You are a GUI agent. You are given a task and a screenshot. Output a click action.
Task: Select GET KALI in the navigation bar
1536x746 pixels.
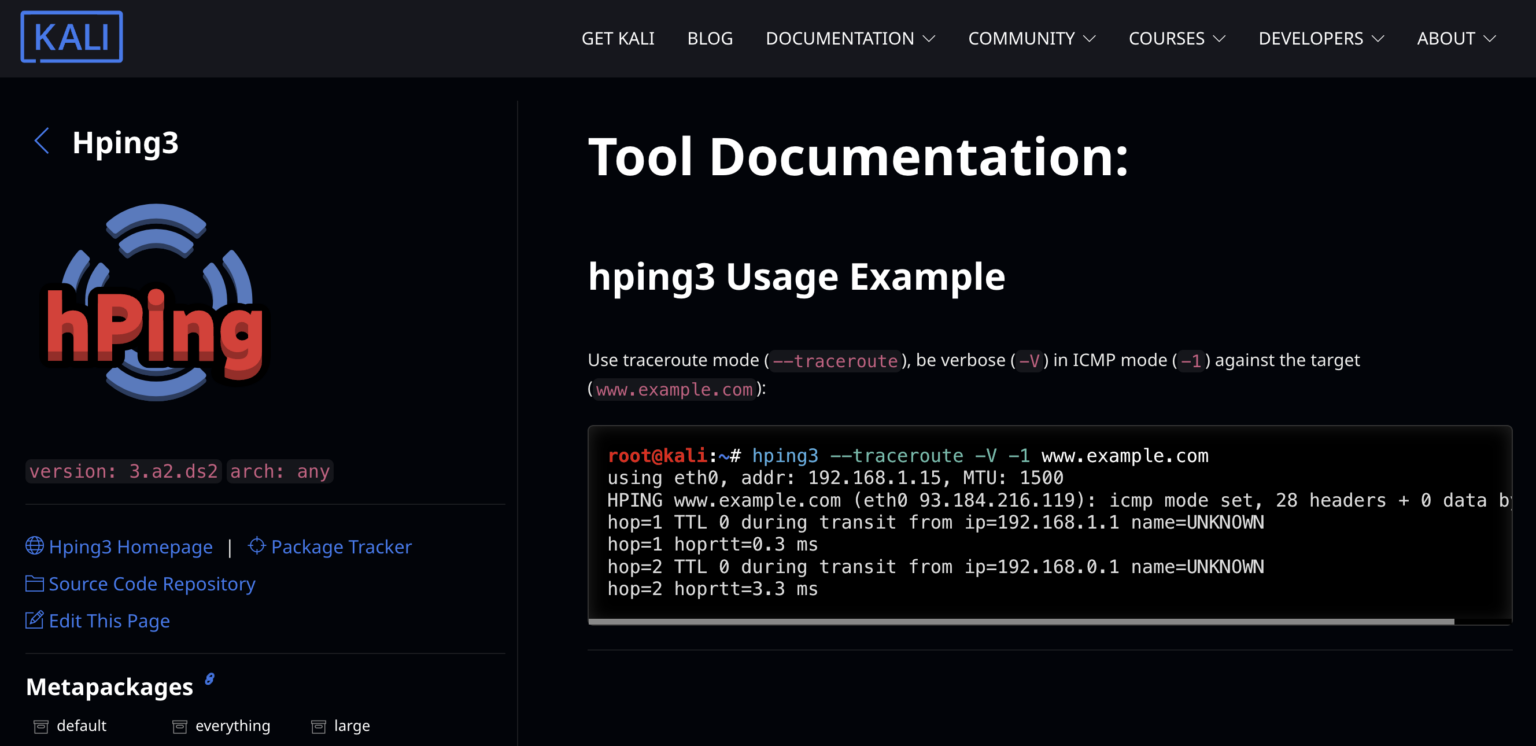coord(618,38)
